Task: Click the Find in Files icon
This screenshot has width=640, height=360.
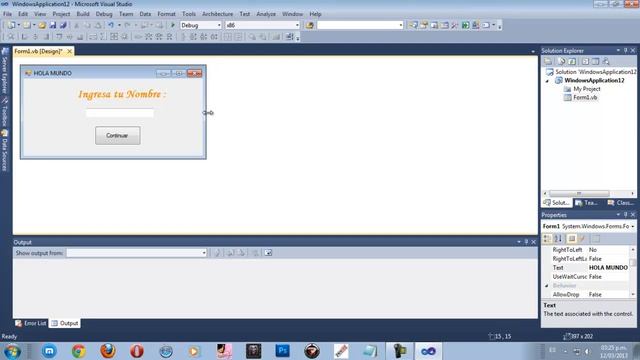Action: tap(310, 25)
